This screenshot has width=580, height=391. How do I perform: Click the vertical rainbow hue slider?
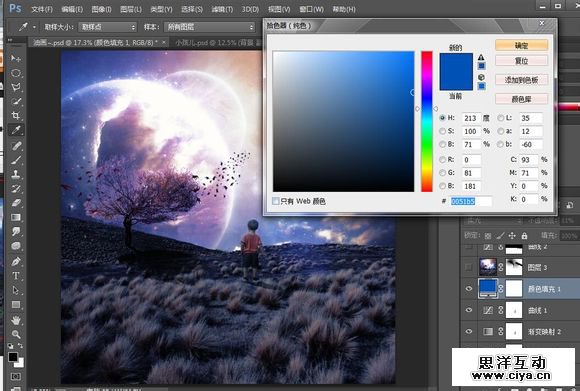pos(426,121)
